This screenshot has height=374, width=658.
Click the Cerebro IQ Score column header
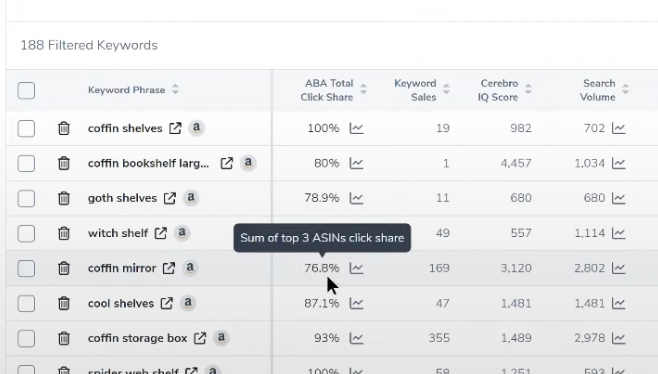tap(498, 90)
